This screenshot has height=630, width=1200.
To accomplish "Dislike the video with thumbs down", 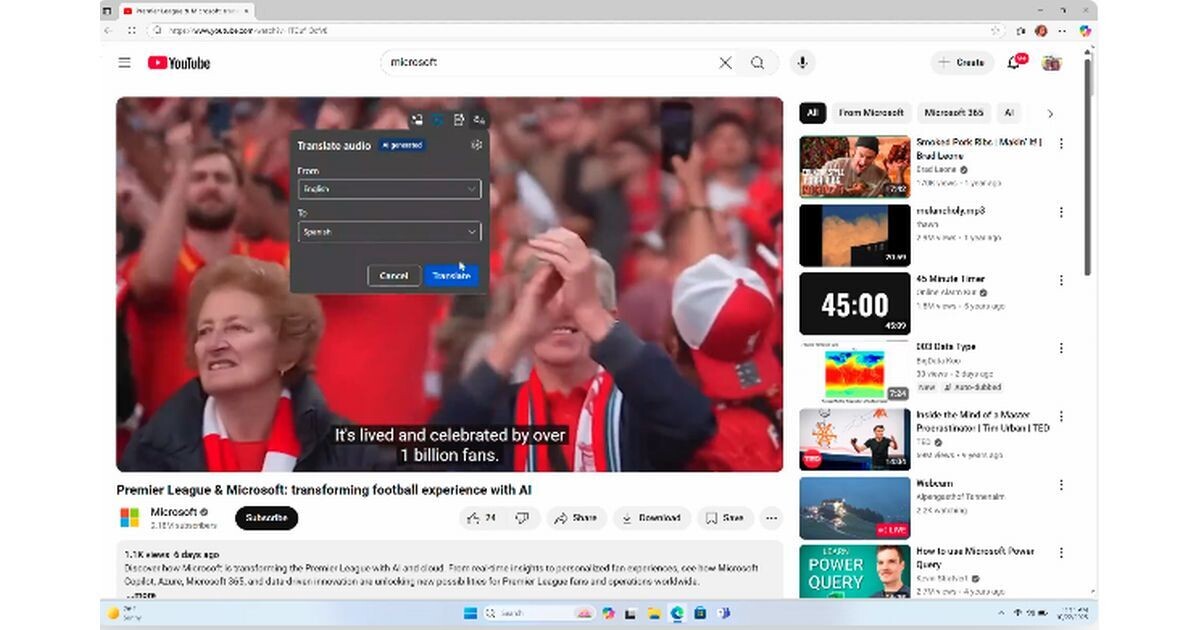I will (522, 518).
